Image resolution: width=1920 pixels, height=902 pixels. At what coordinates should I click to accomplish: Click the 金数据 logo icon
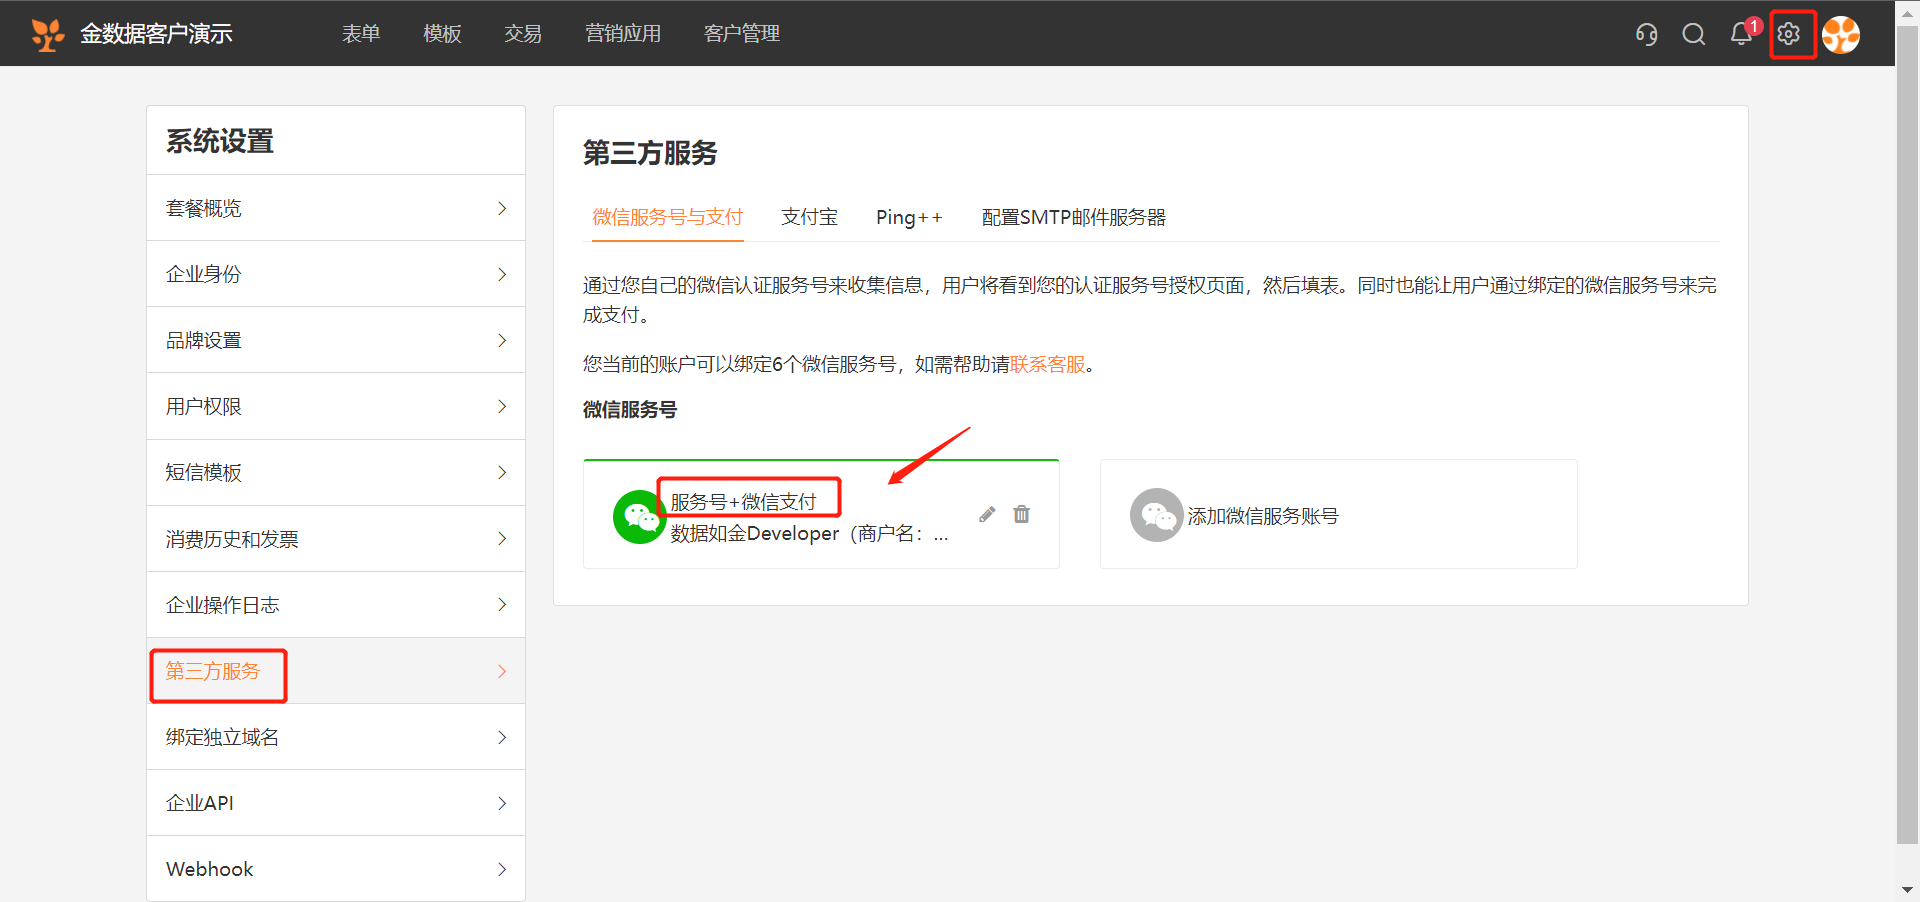[x=47, y=34]
